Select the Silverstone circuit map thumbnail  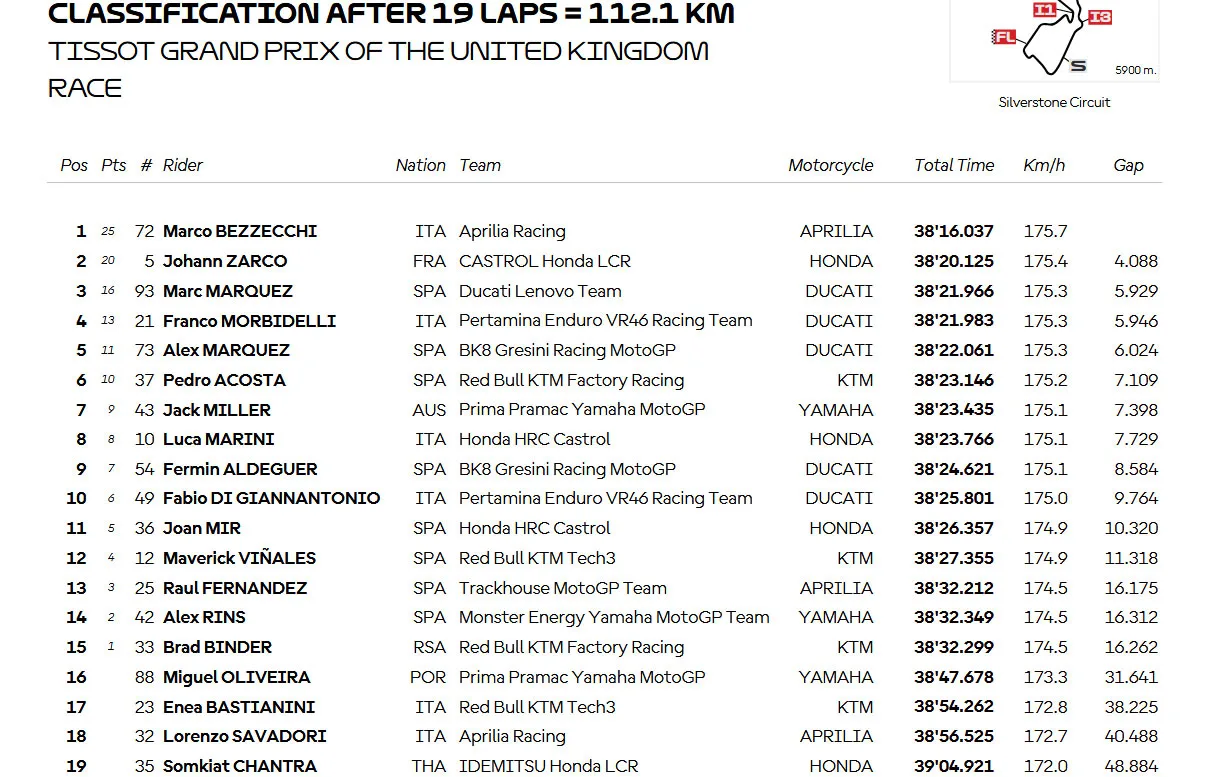(1054, 40)
